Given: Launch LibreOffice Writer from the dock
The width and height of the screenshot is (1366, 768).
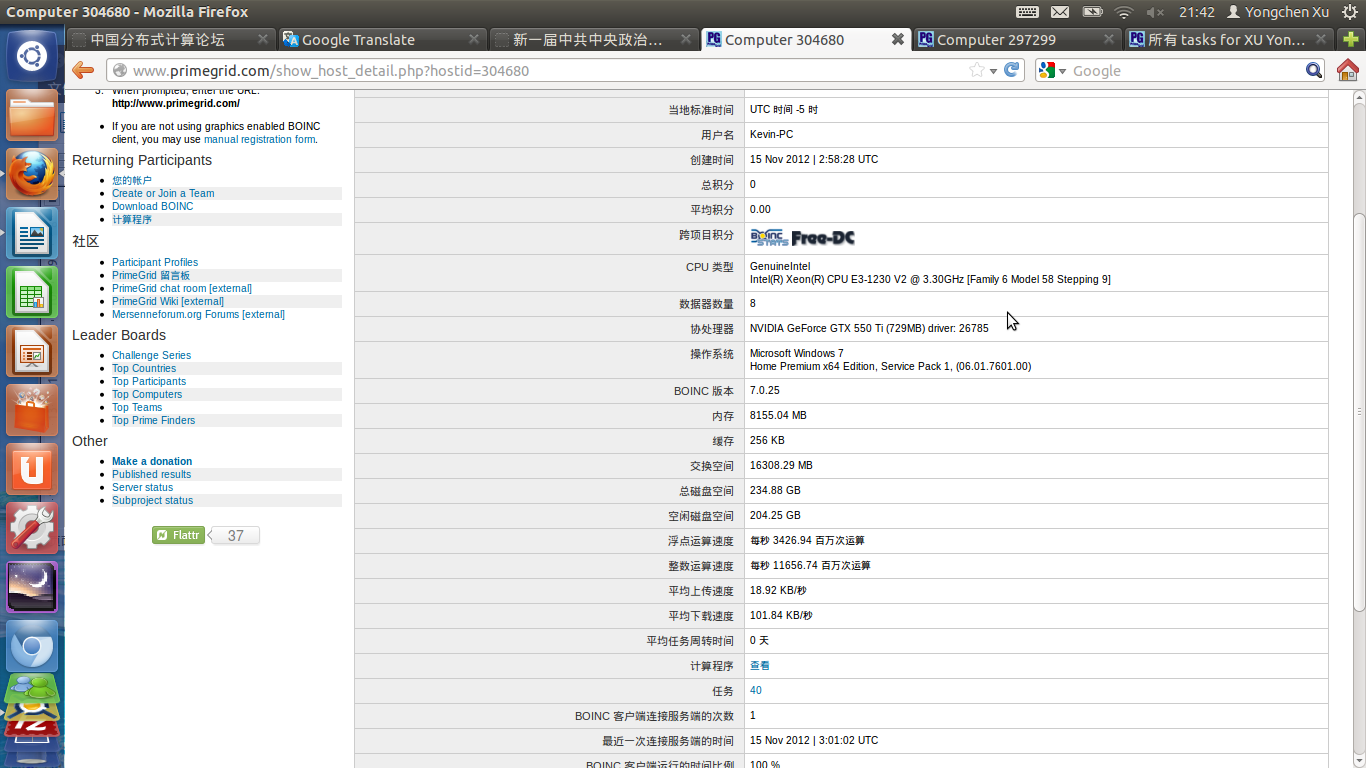Looking at the screenshot, I should tap(32, 234).
